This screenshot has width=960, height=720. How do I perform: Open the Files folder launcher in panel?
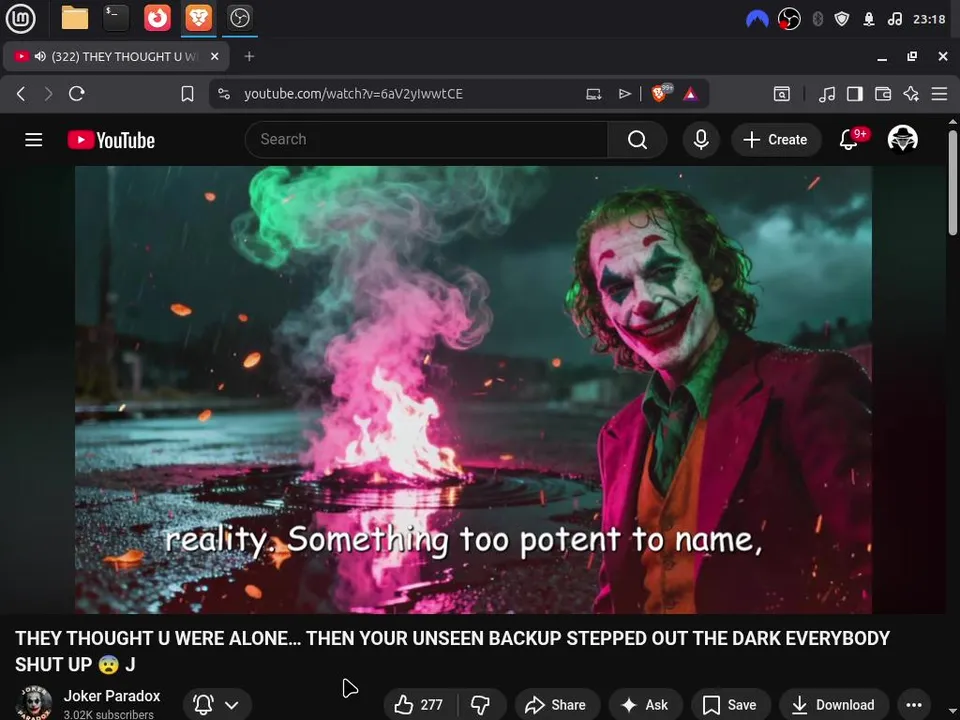75,18
